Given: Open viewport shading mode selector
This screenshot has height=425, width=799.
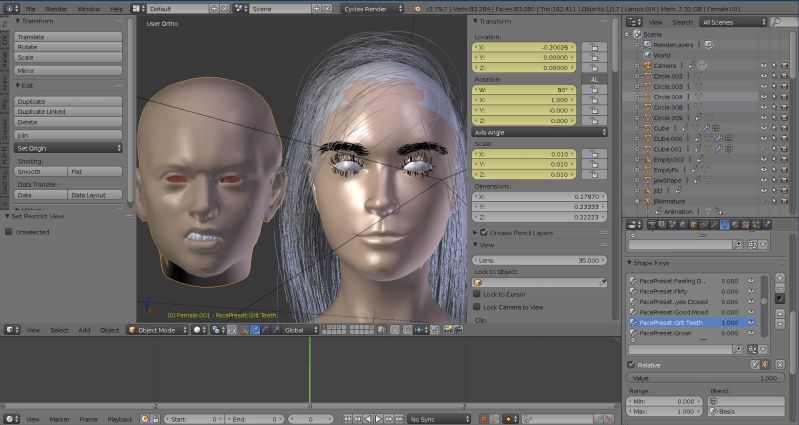Looking at the screenshot, I should click(199, 330).
